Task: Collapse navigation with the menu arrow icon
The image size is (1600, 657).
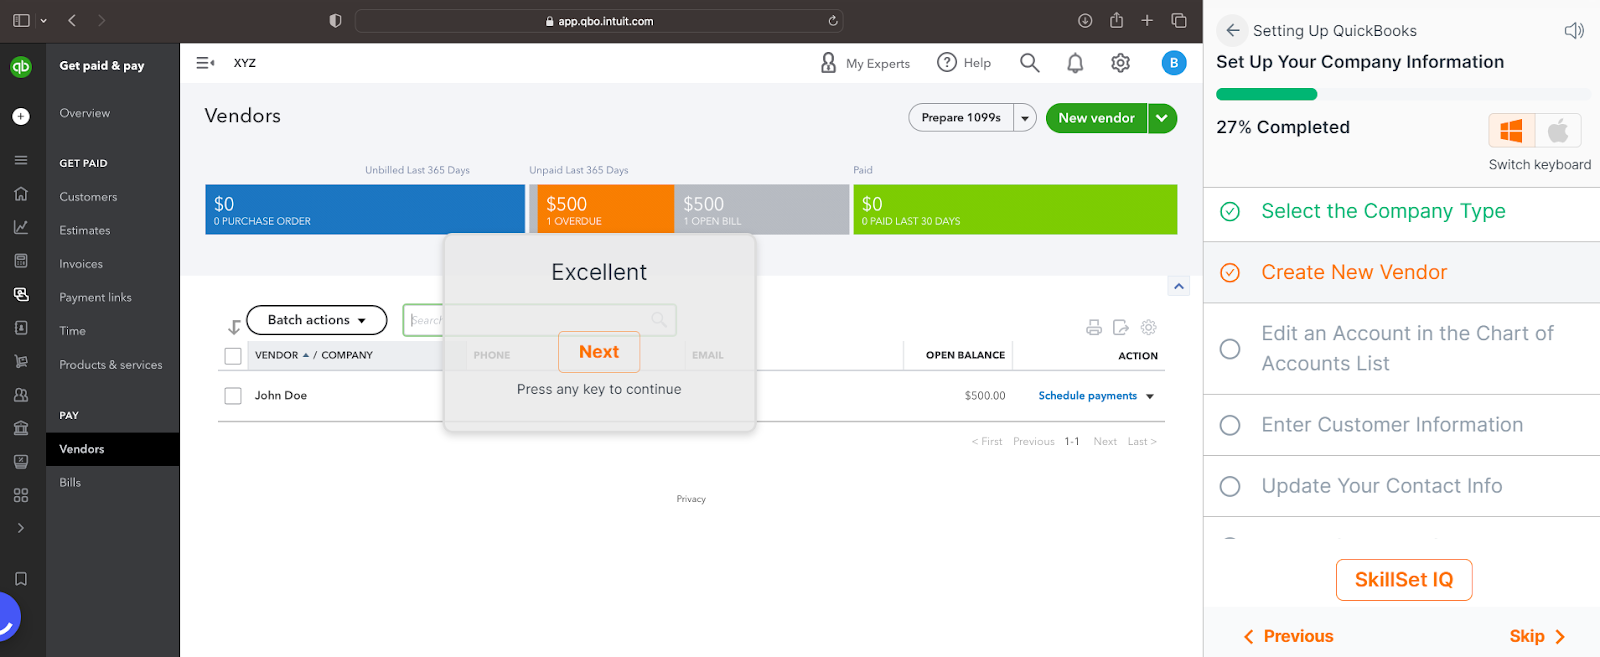Action: coord(205,63)
